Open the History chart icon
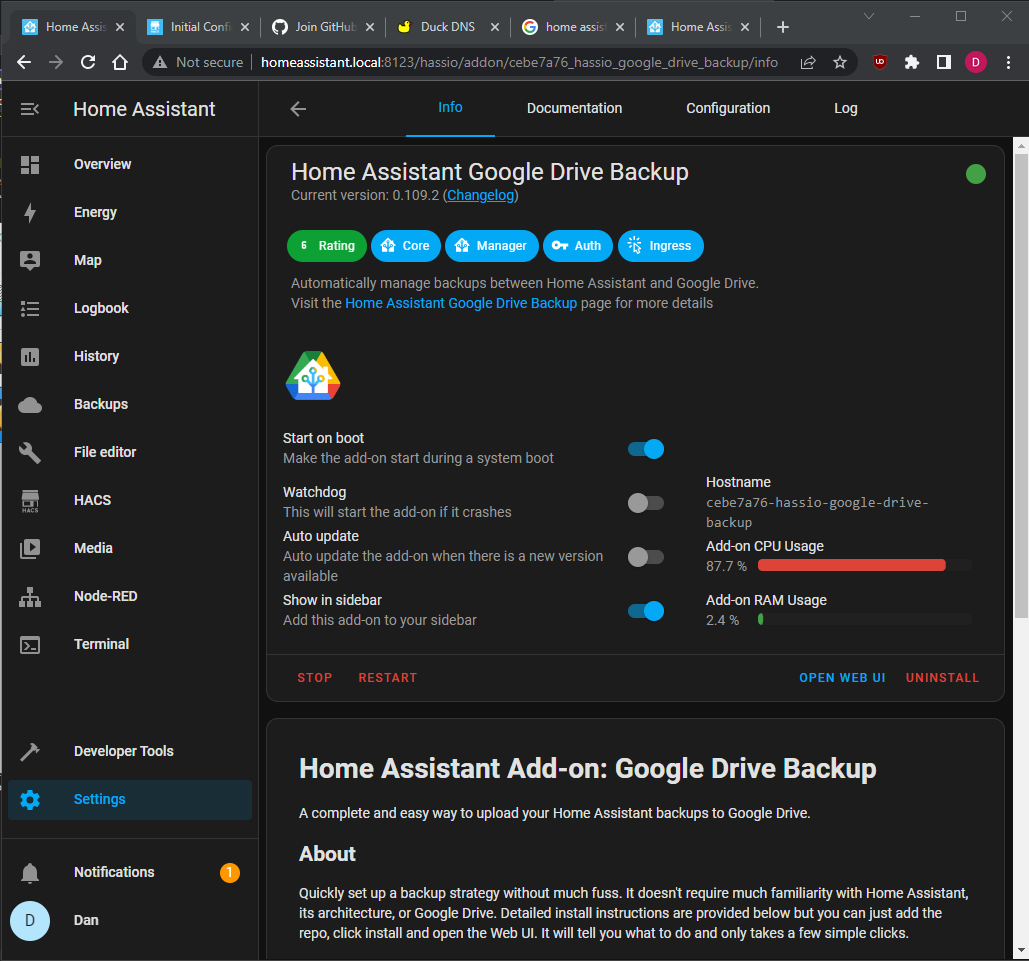 [30, 356]
